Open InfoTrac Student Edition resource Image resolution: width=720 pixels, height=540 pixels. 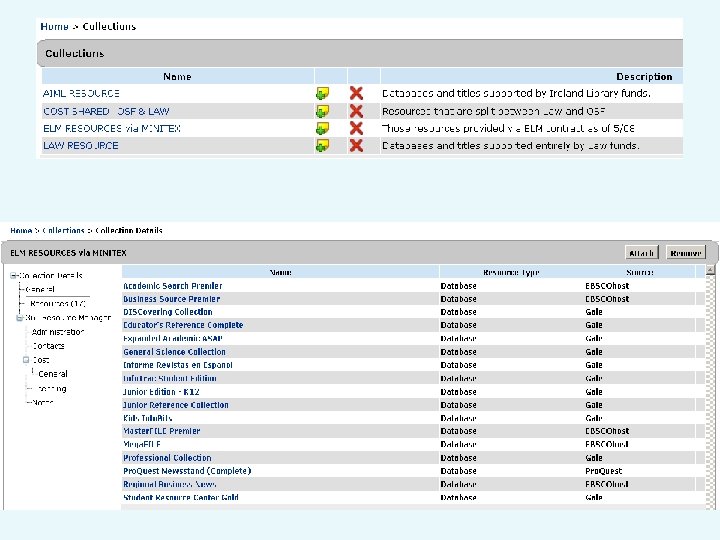pos(170,378)
